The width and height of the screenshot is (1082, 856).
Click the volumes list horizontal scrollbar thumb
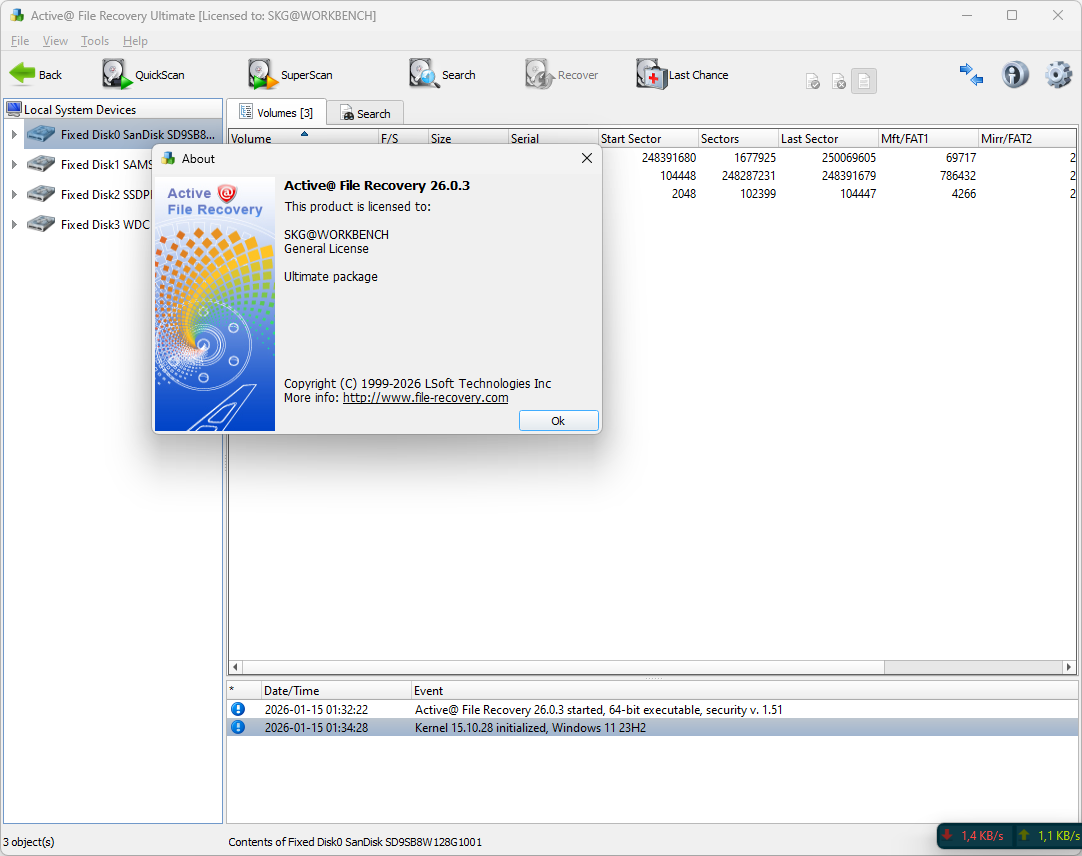(x=563, y=667)
